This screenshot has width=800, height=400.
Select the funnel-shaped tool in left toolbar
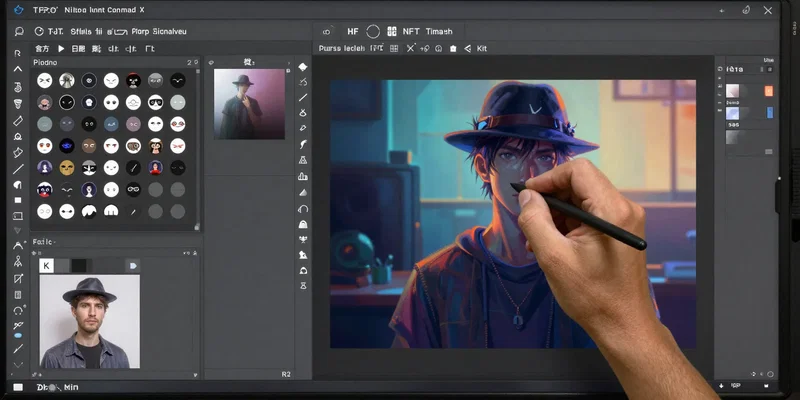(x=18, y=104)
